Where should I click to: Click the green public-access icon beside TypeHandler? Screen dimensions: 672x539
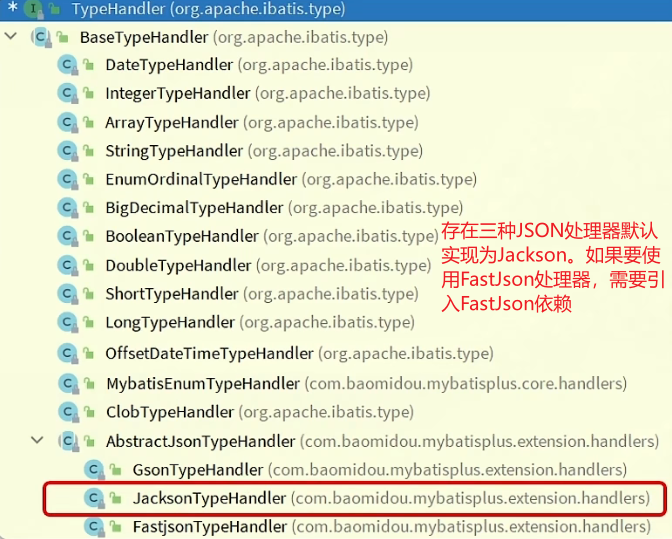(54, 9)
